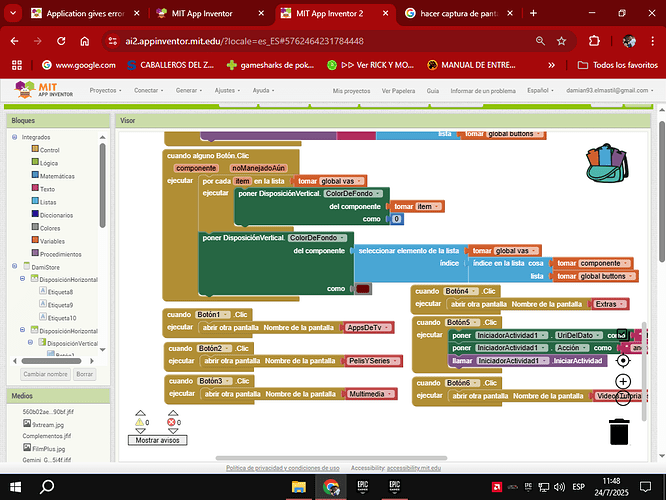Click the Mostrar avisos button
This screenshot has height=500, width=666.
[x=158, y=440]
